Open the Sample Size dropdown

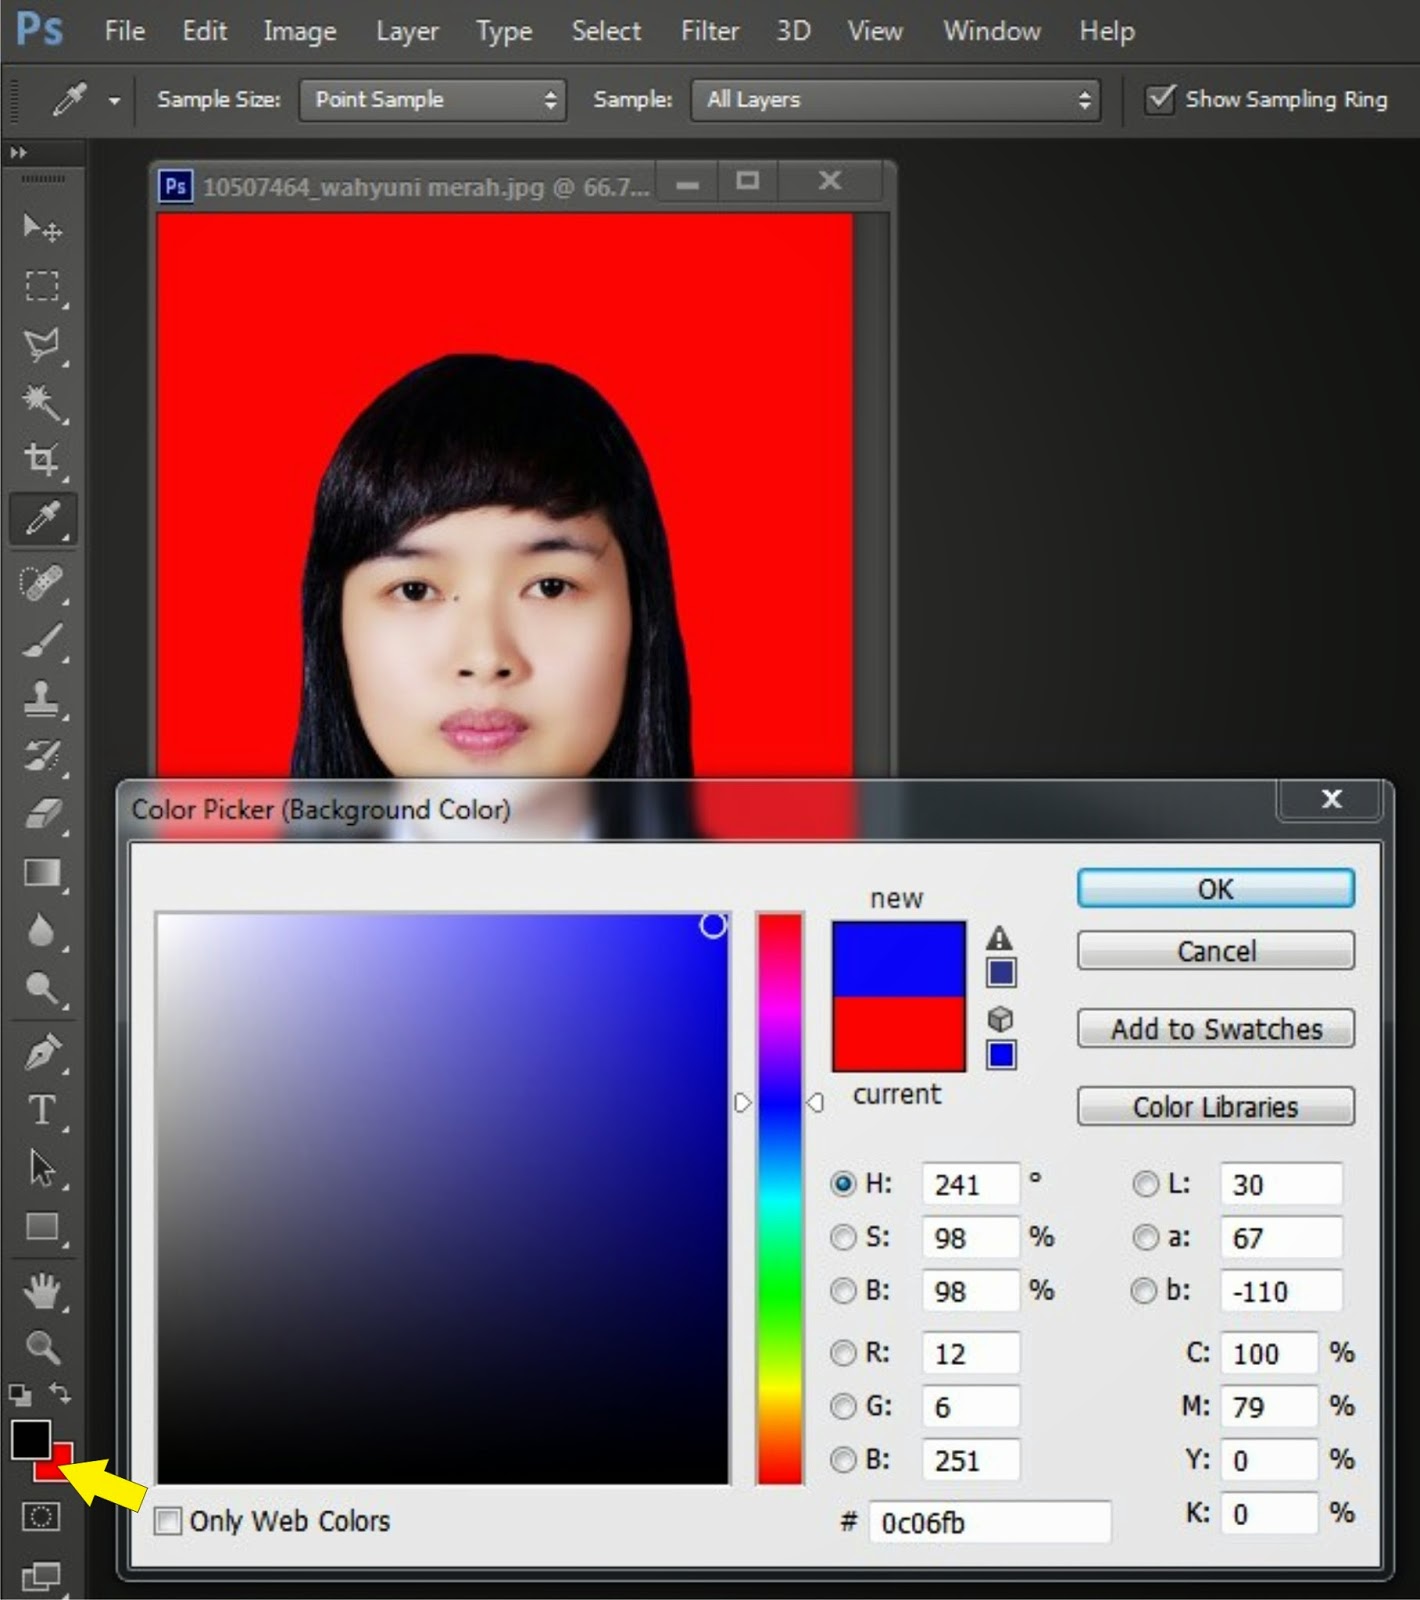coord(432,100)
